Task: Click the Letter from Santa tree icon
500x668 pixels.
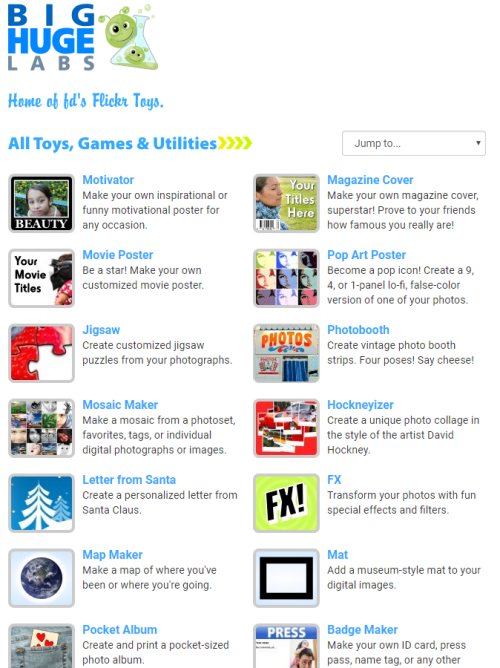Action: point(41,503)
